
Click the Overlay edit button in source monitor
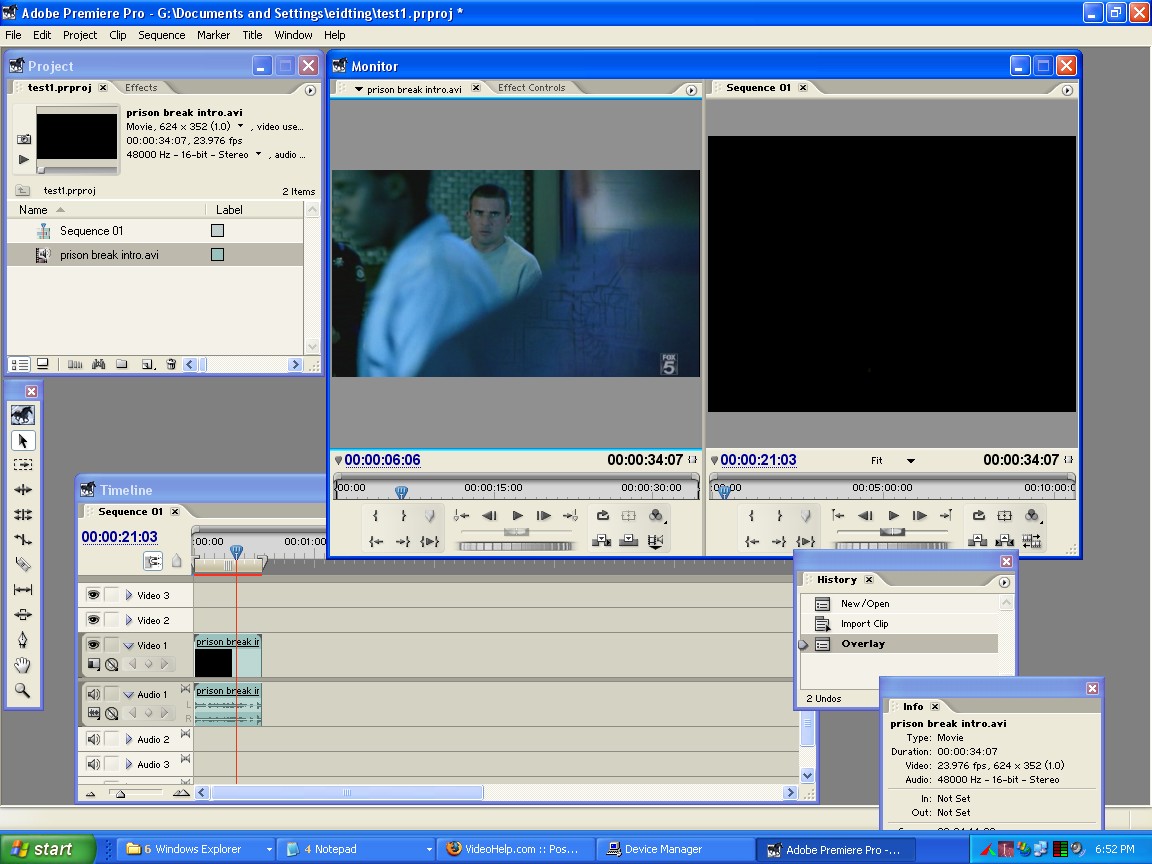pyautogui.click(x=629, y=541)
